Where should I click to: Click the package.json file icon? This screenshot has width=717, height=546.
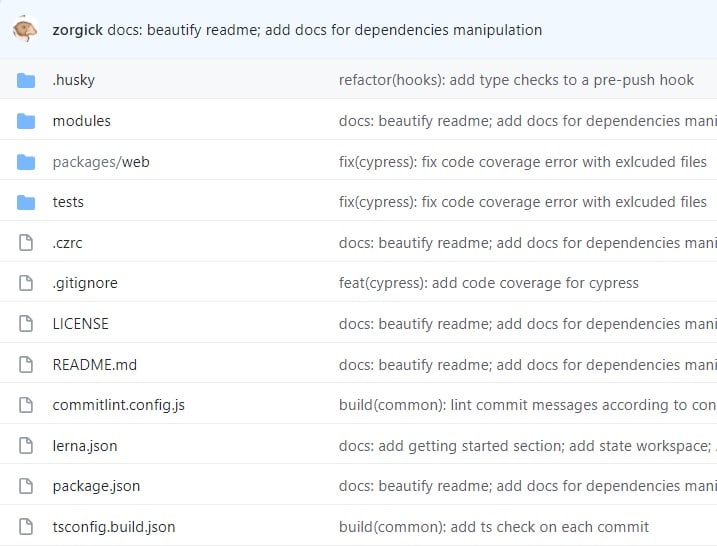pos(26,486)
